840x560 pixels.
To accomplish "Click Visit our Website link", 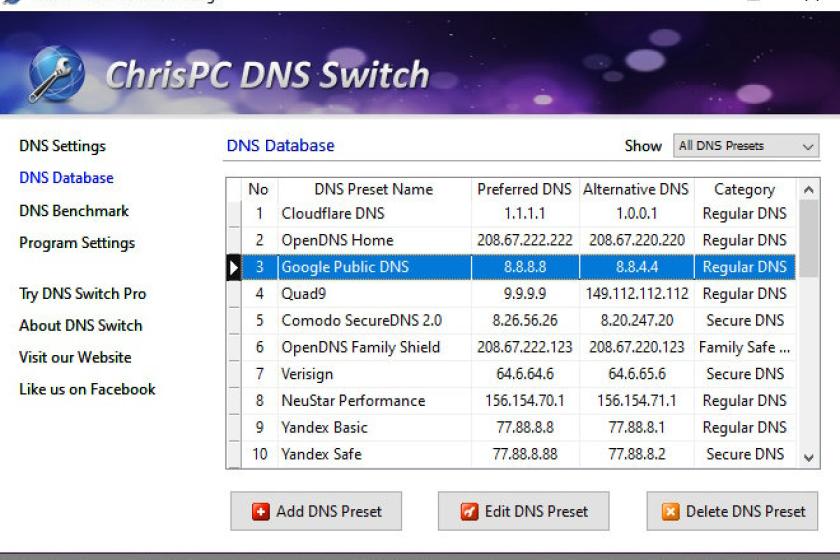I will pos(76,357).
